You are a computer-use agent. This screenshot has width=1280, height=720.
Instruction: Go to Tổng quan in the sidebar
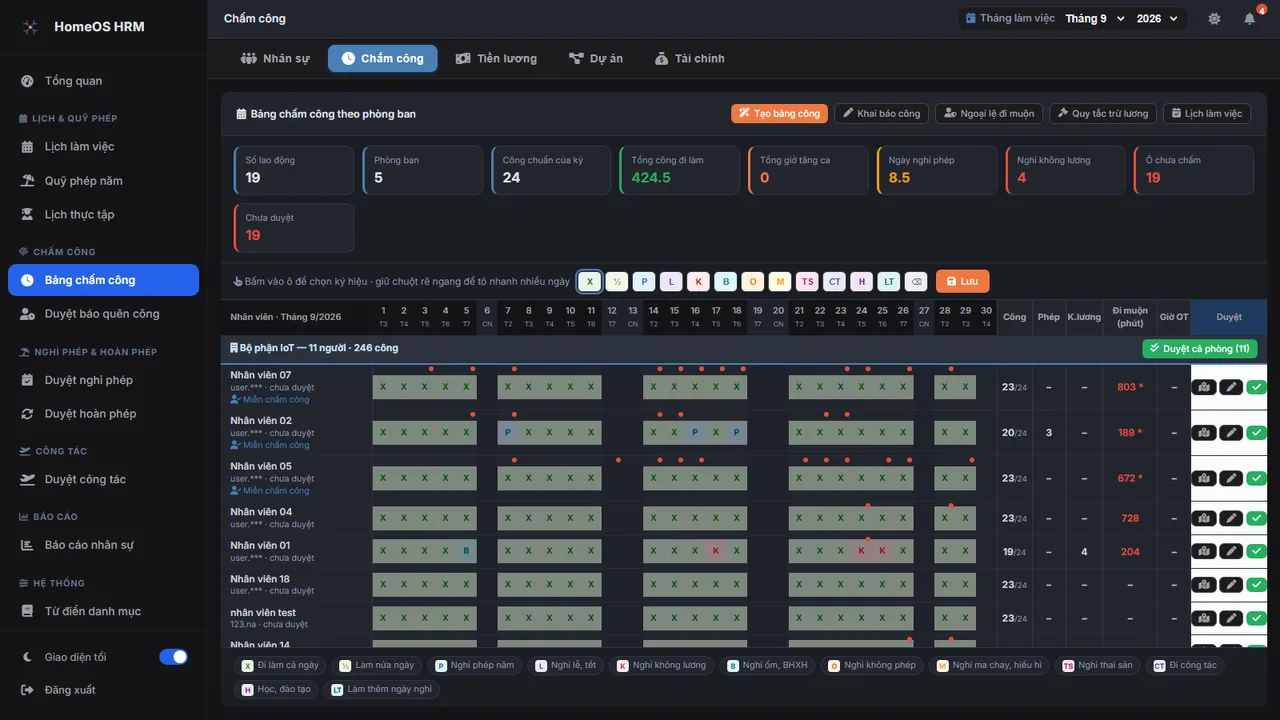[x=103, y=81]
